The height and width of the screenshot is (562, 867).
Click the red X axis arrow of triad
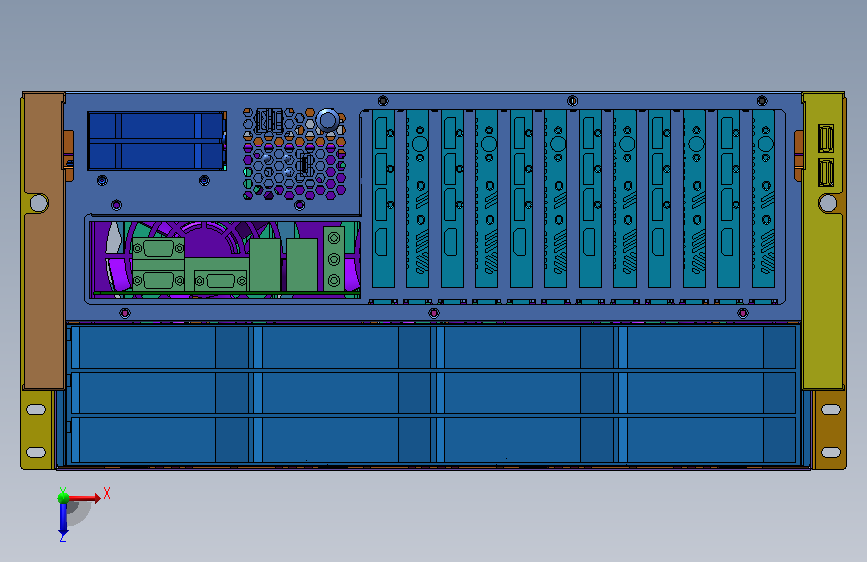[x=85, y=498]
